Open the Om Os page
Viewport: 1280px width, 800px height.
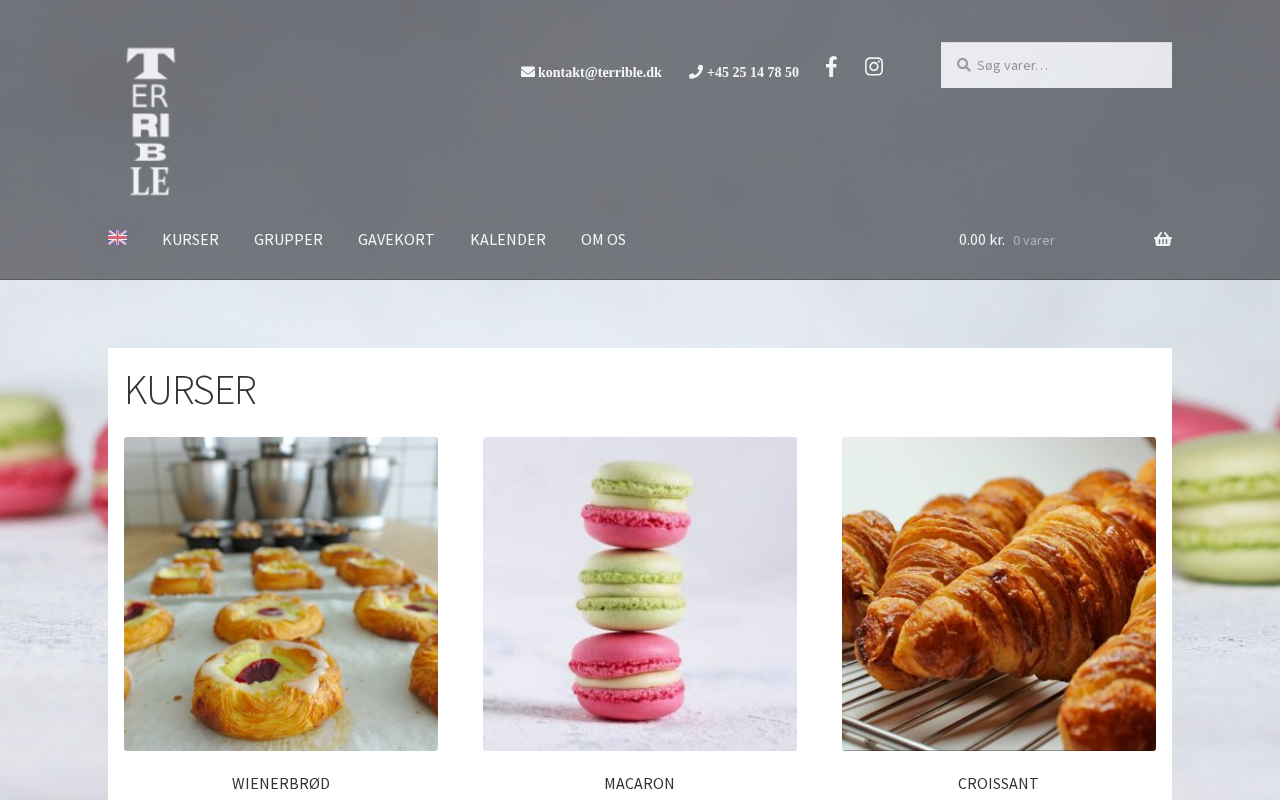click(603, 240)
